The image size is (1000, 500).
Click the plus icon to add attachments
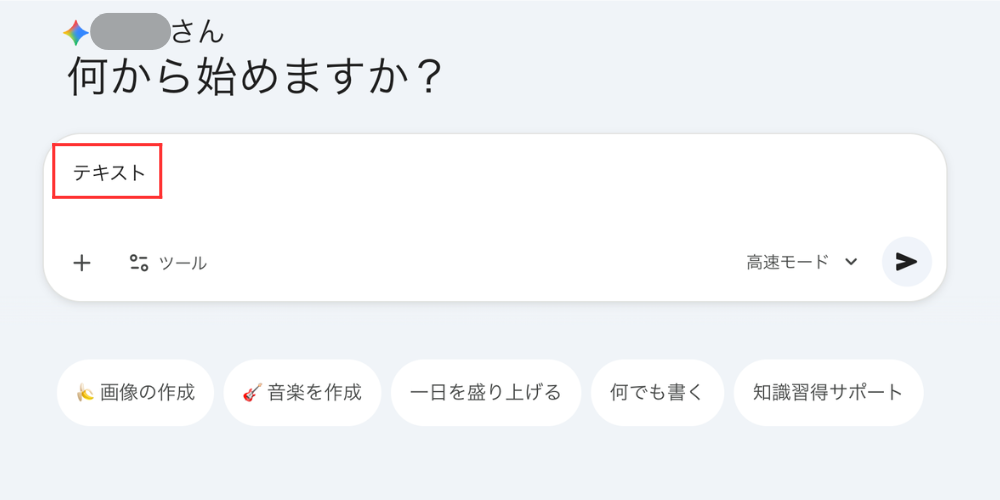[x=82, y=263]
